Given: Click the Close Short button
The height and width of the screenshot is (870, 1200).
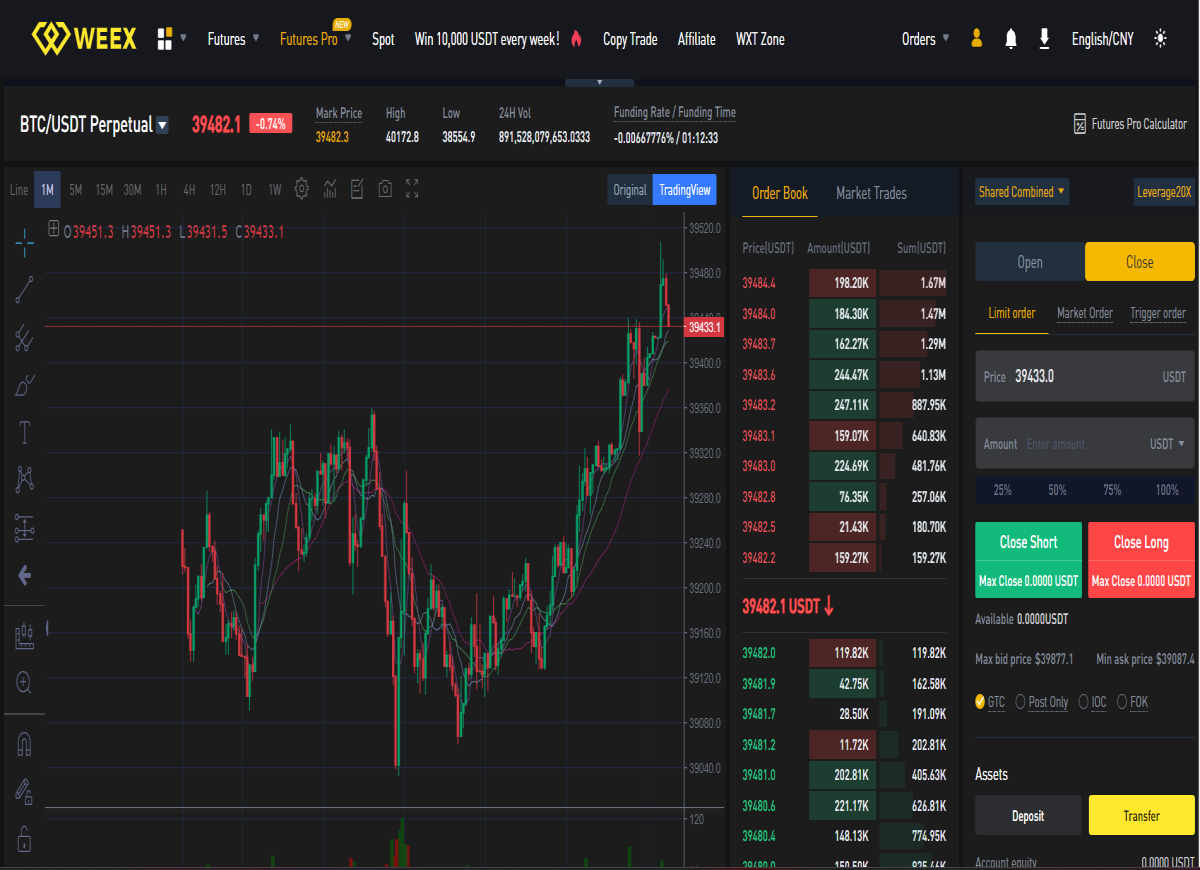Looking at the screenshot, I should click(x=1028, y=560).
